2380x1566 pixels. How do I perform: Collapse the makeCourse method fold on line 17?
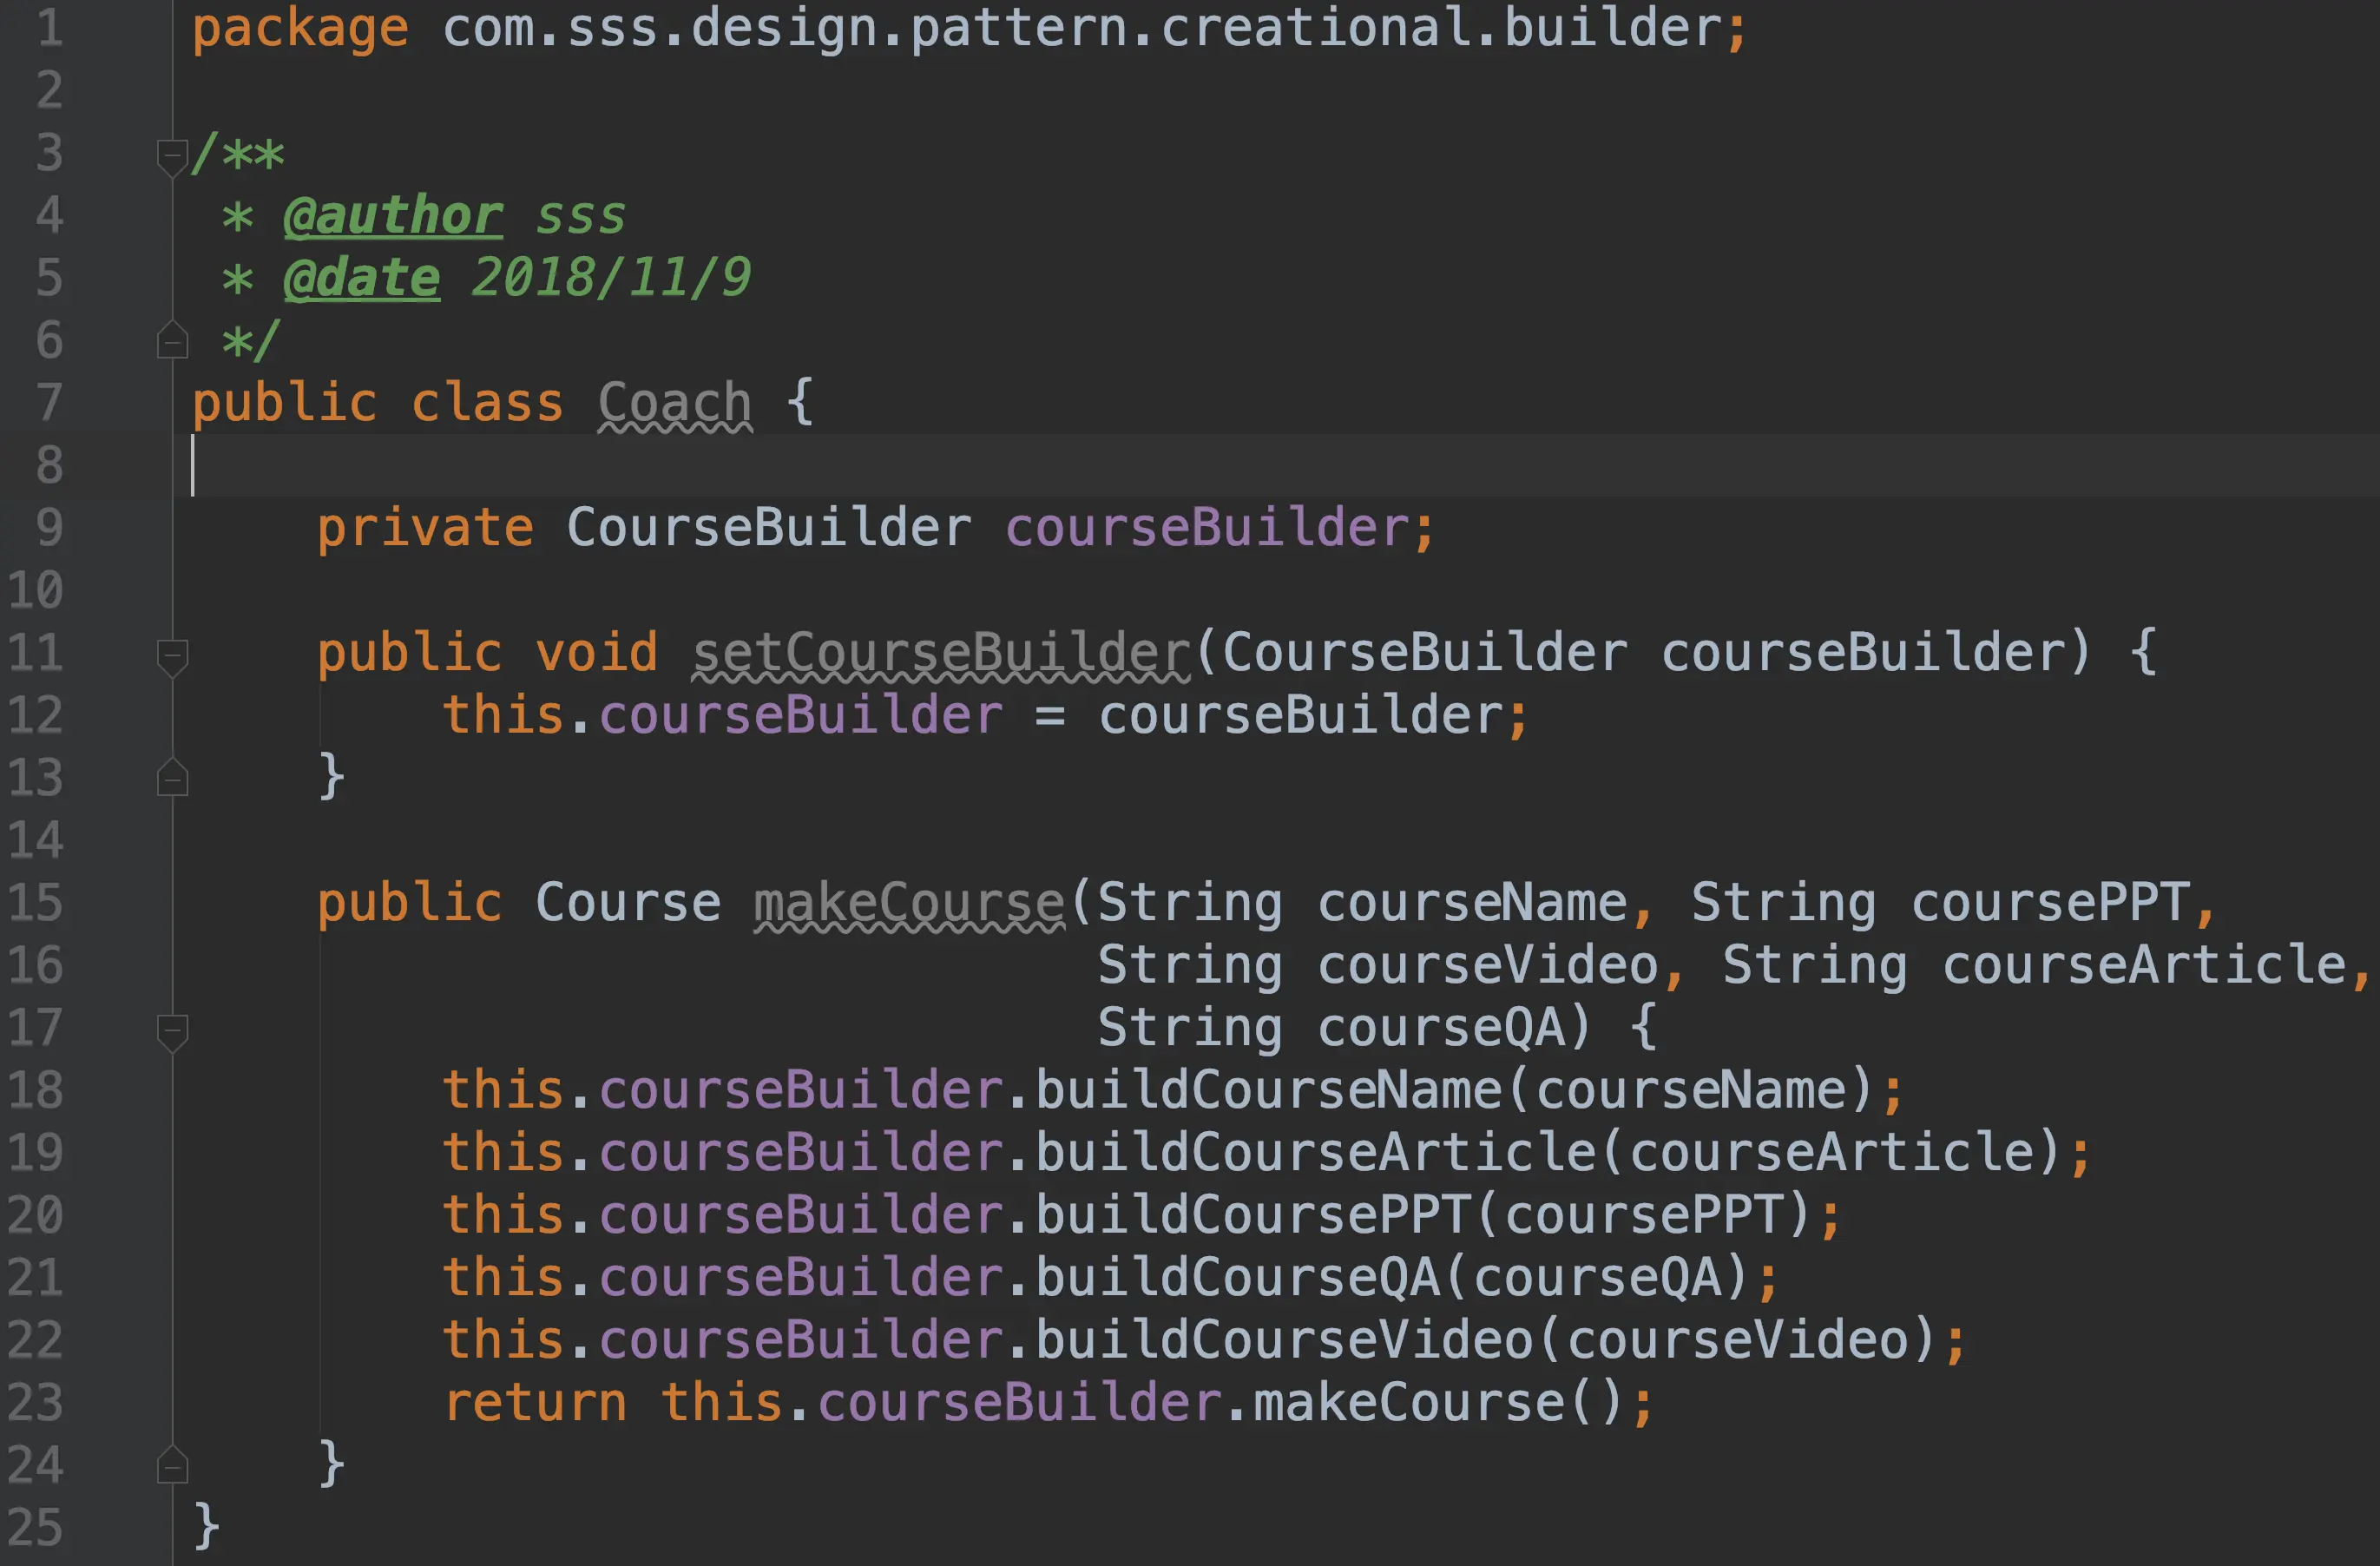(x=173, y=1030)
